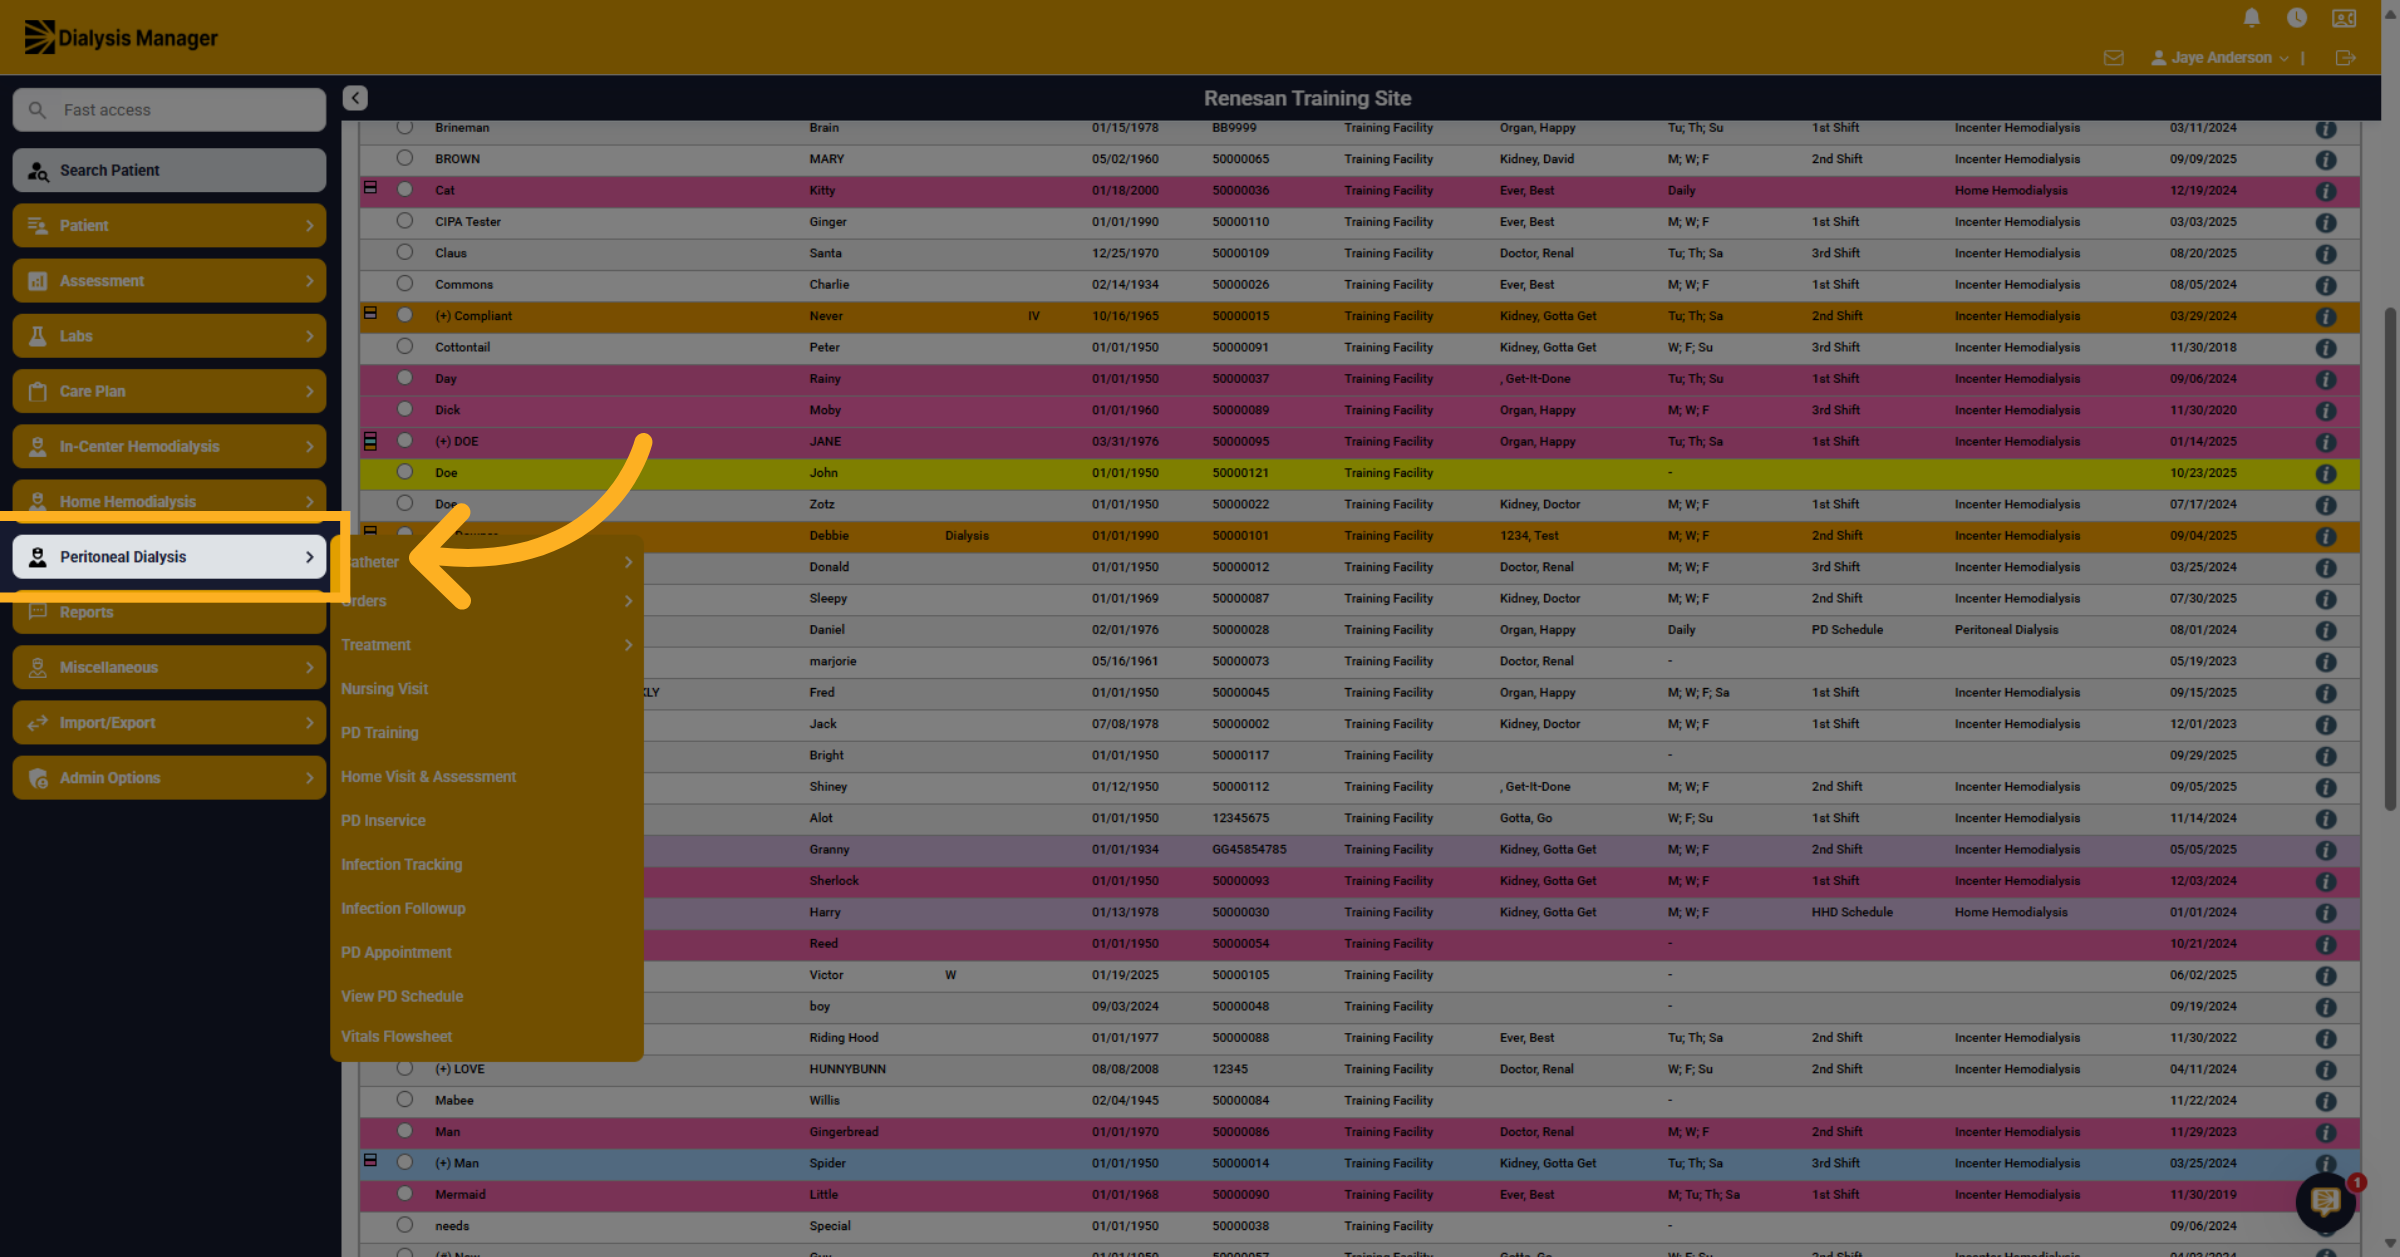
Task: Open info icon for BROWN MARY row
Action: [2326, 160]
